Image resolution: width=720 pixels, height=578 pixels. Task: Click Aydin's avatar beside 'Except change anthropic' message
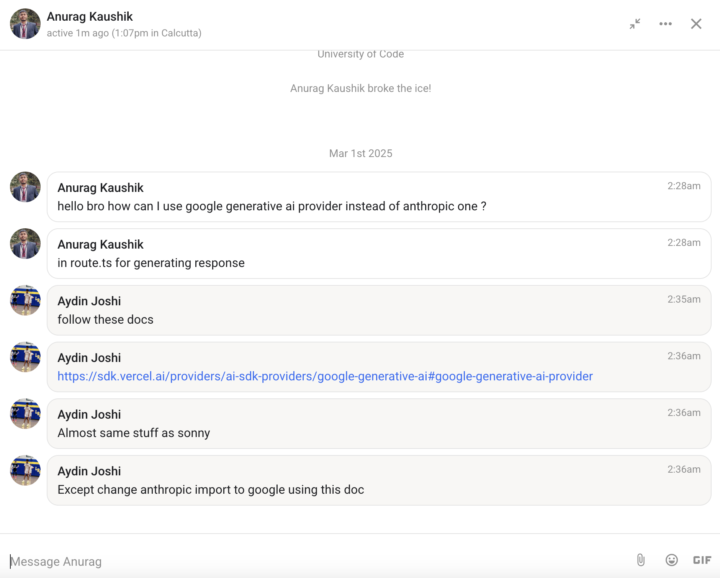click(25, 471)
